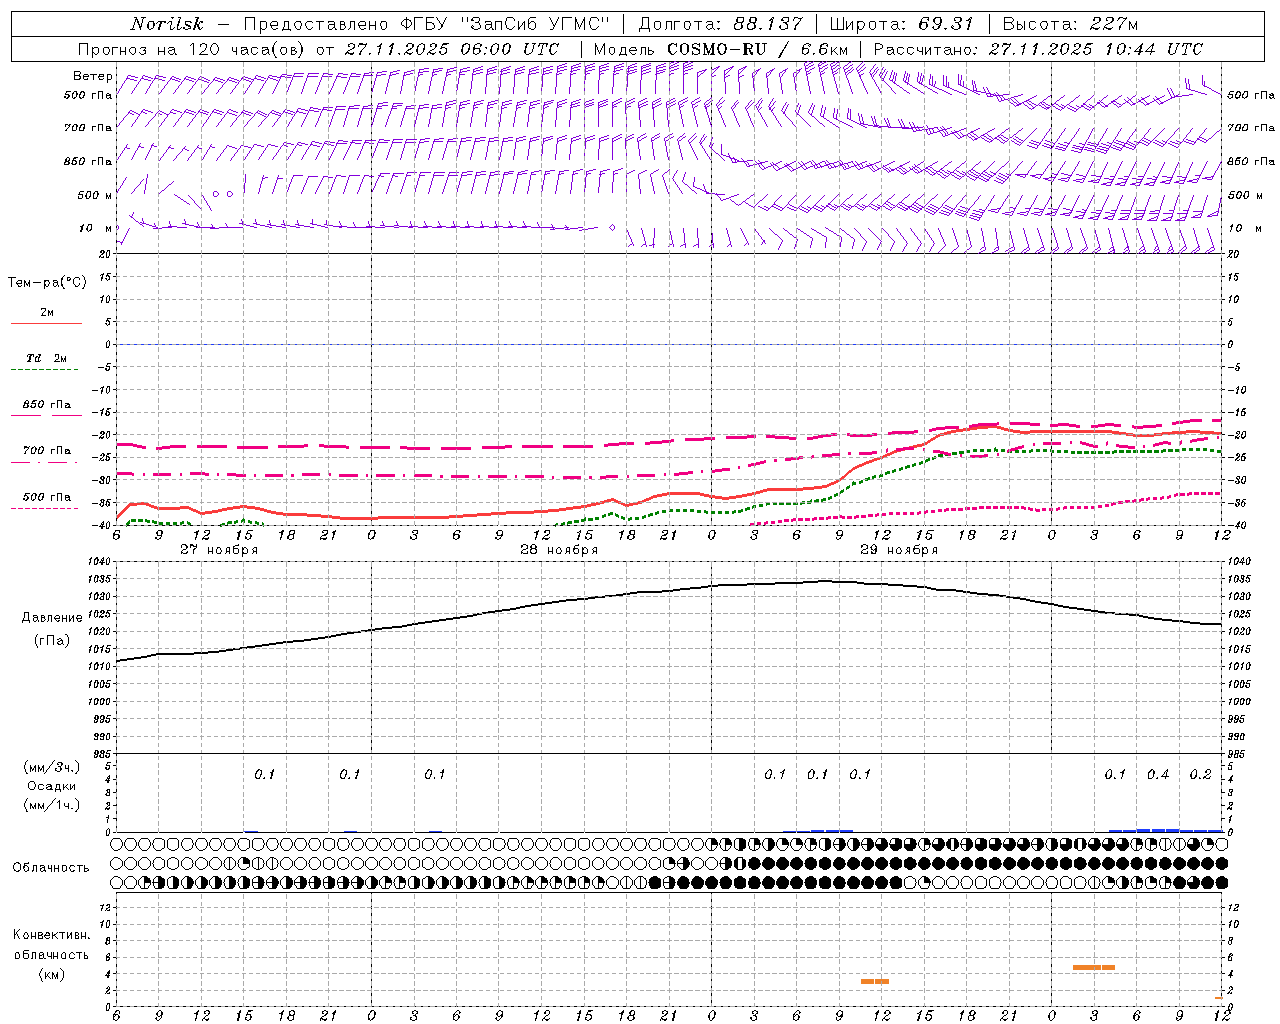Select the "Широта: 69.31" header field
The image size is (1280, 1024).
pyautogui.click(x=902, y=24)
